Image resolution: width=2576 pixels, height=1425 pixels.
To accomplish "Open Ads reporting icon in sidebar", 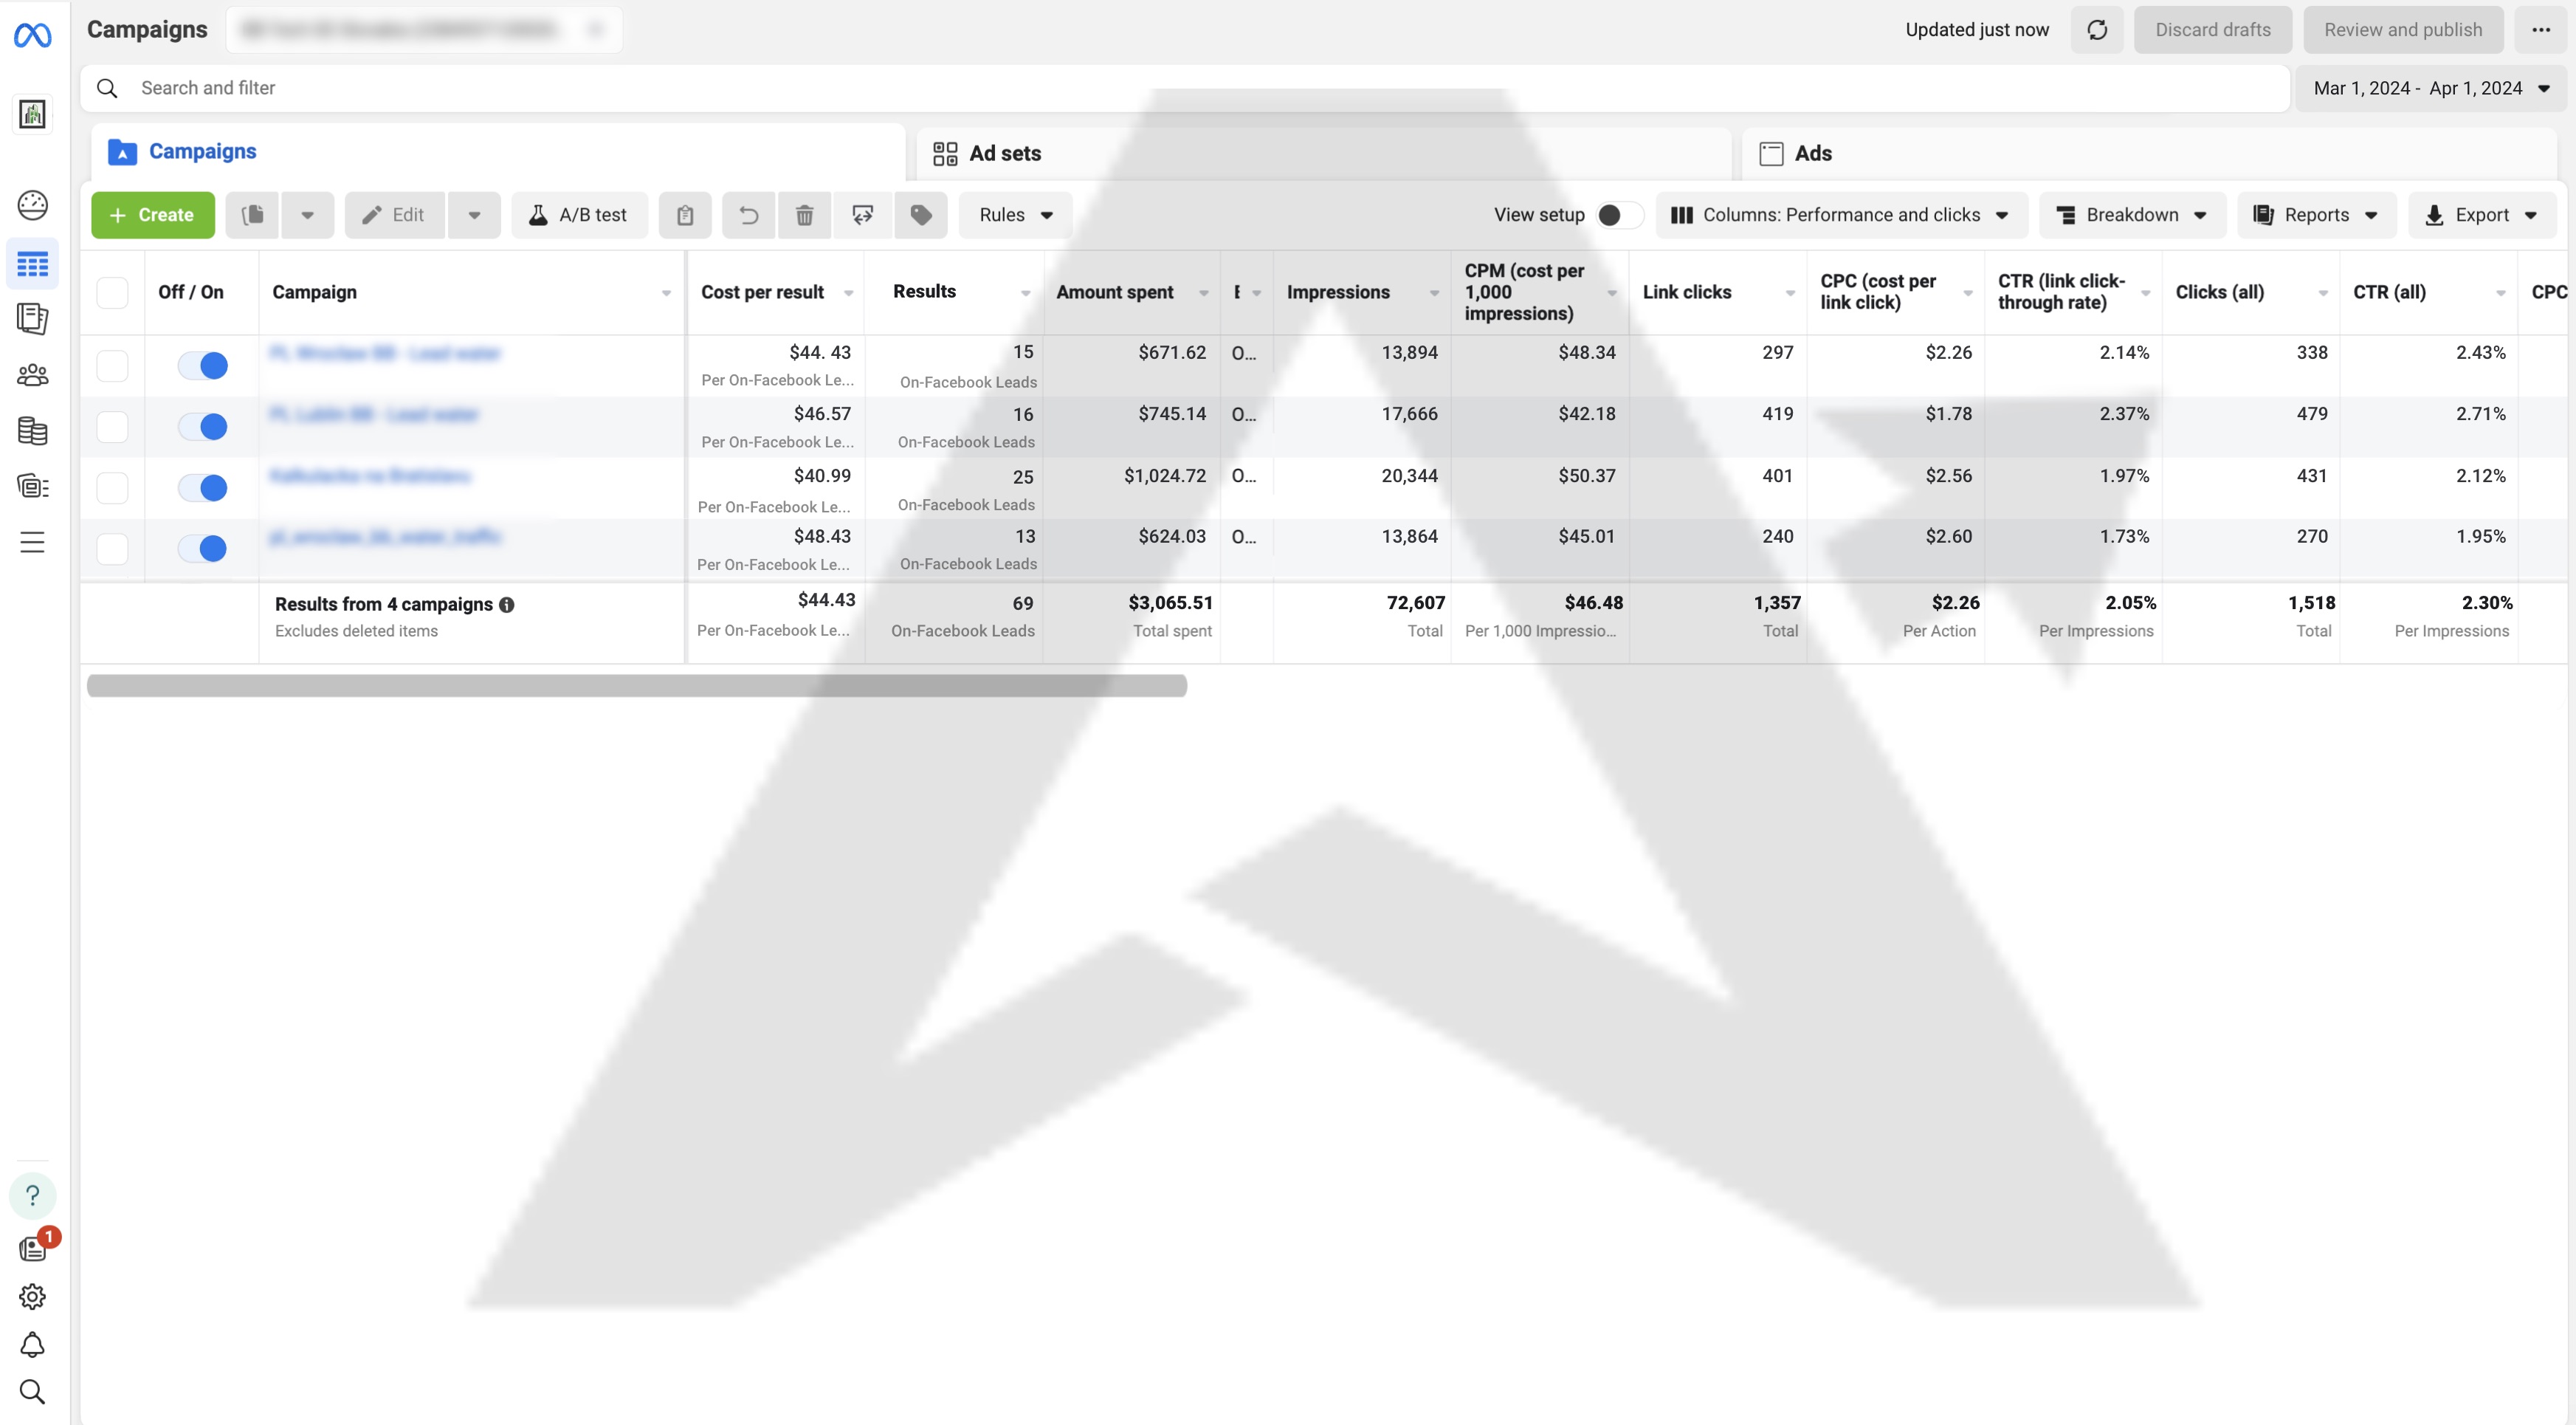I will 32,319.
